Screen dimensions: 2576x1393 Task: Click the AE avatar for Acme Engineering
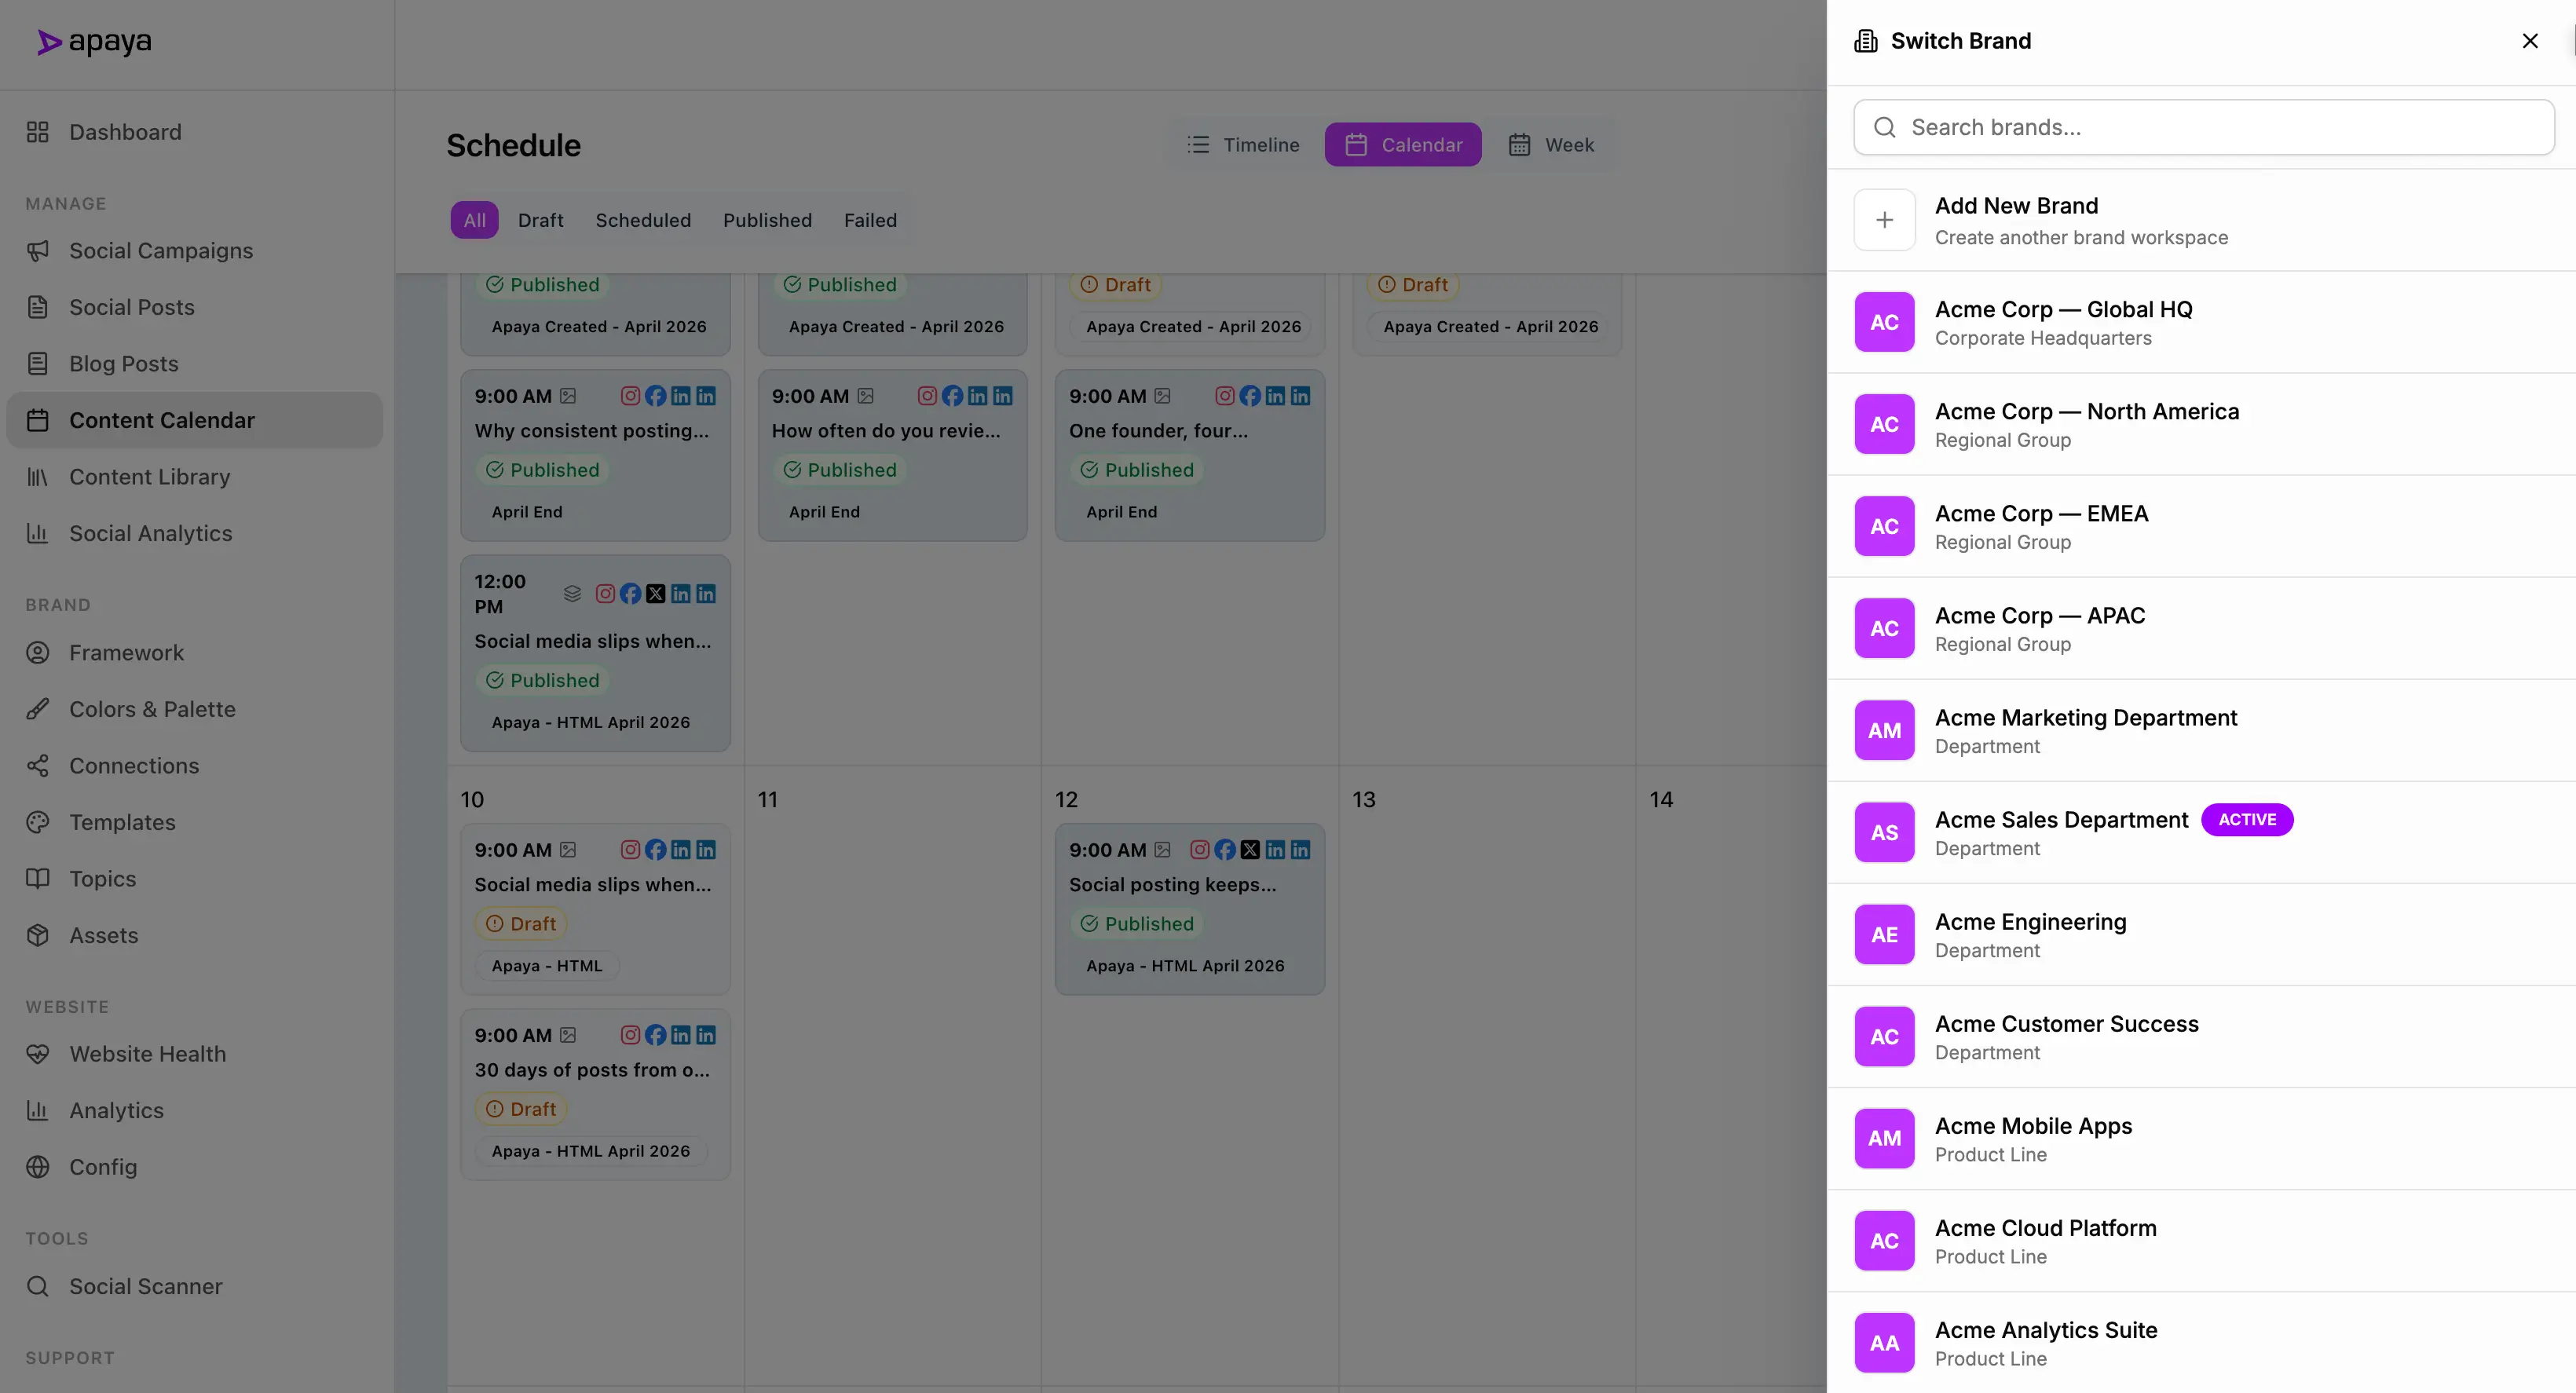(x=1884, y=934)
